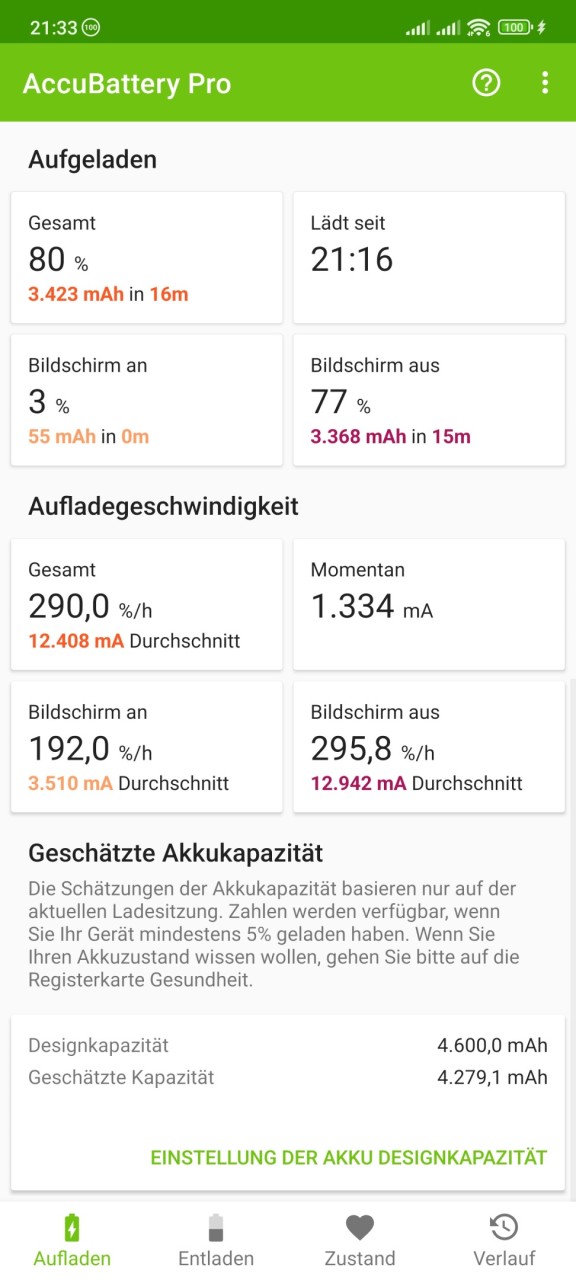Tap the Verlauf history clock icon
The width and height of the screenshot is (576, 1280).
point(504,1227)
